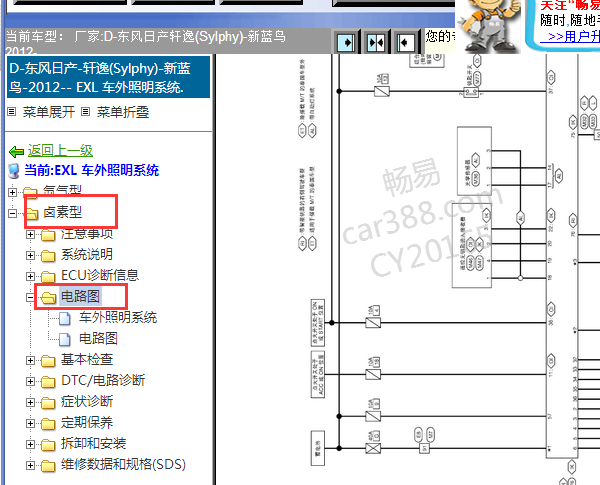The image size is (600, 485).
Task: Click 菜单折叠 to collapse all menus
Action: point(123,112)
